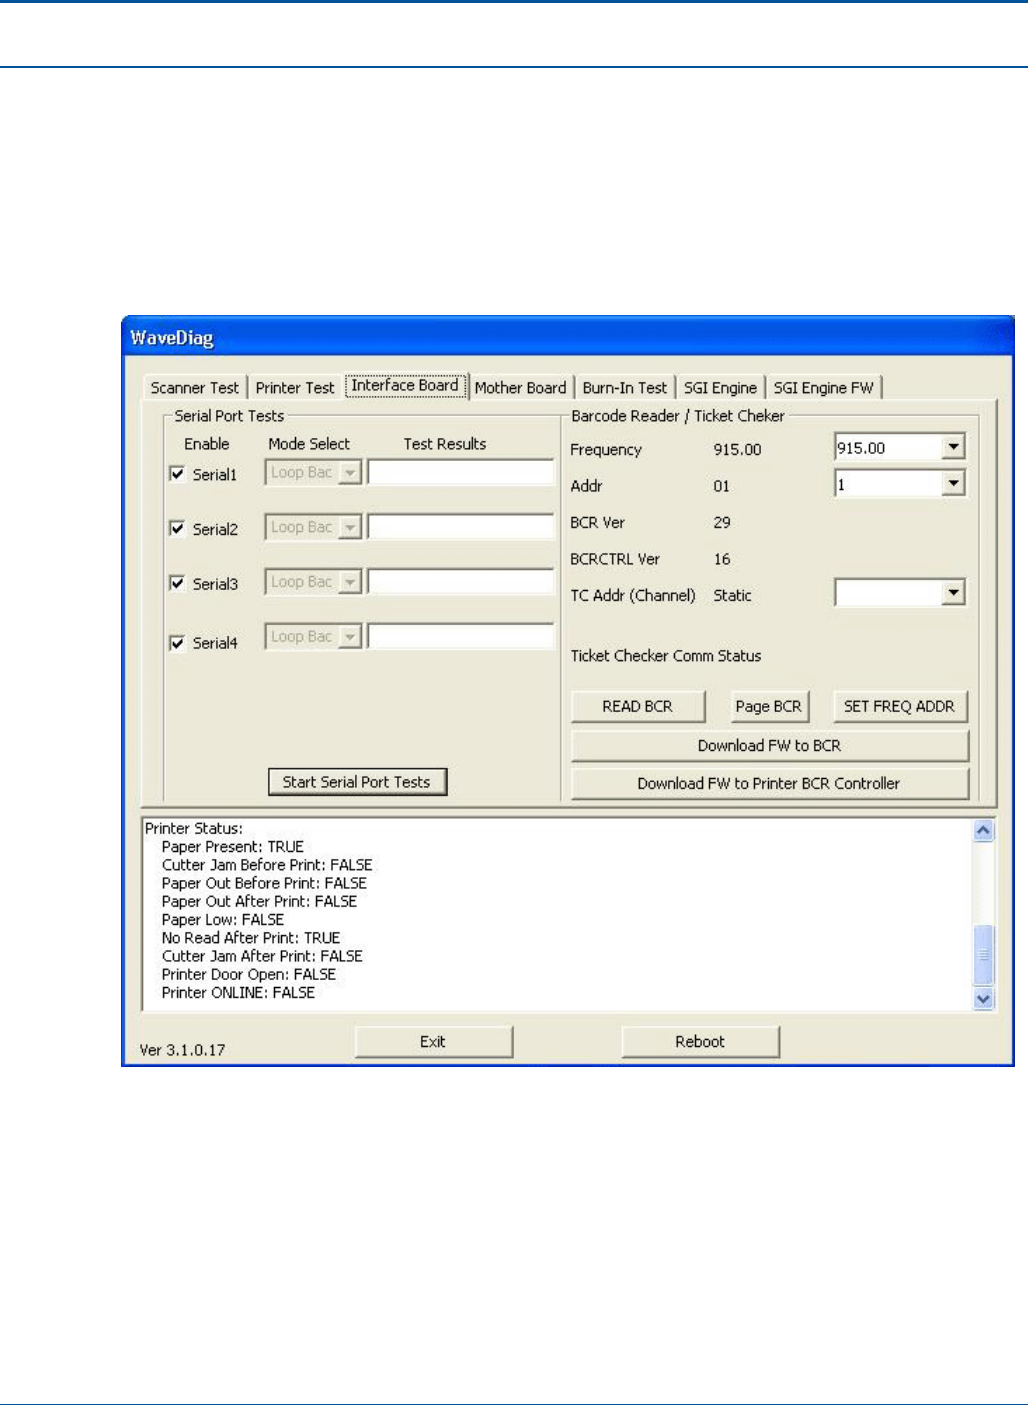Click the BCRCTRL Ver value 16

coord(722,559)
